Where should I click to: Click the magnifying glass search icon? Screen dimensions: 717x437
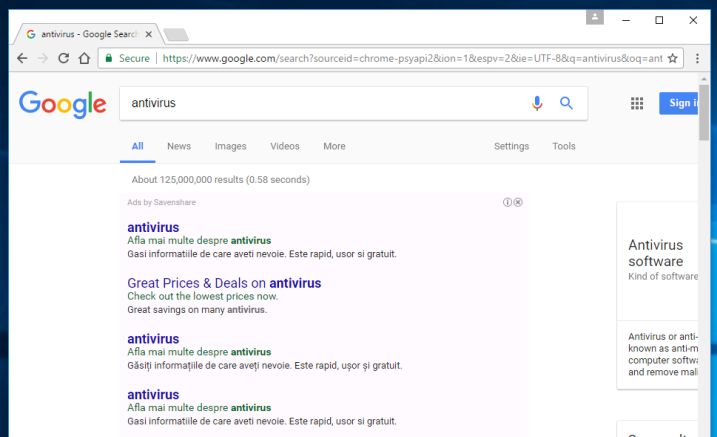(x=566, y=103)
